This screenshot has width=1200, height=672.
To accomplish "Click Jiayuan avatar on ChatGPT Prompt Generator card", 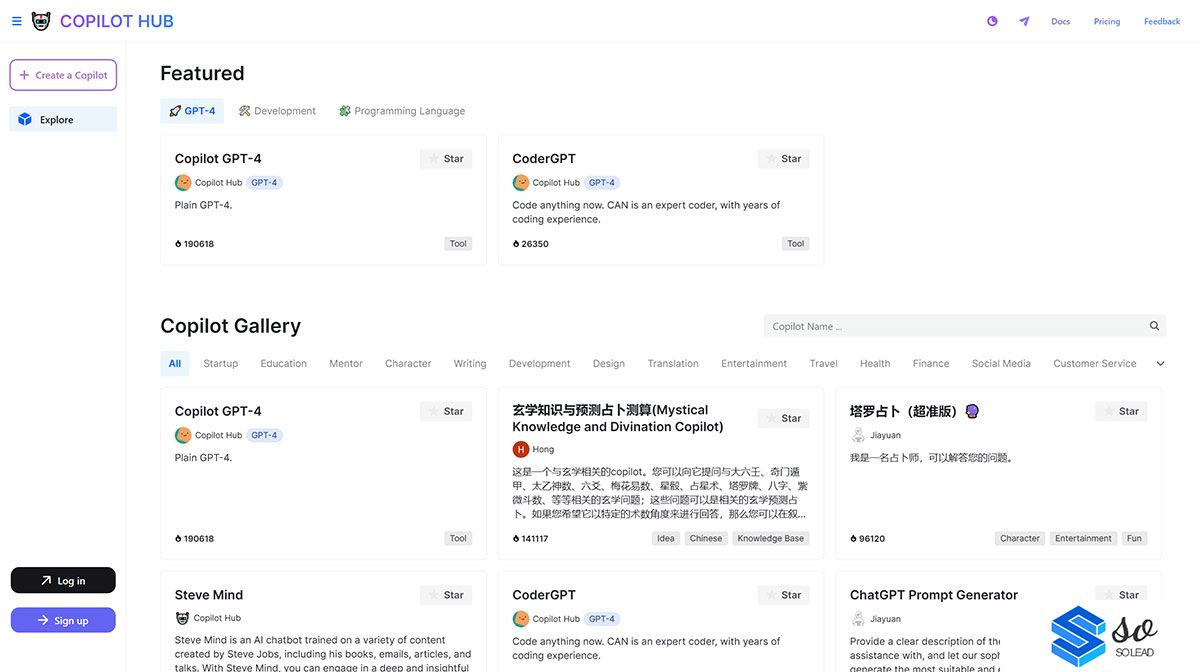I will (858, 619).
